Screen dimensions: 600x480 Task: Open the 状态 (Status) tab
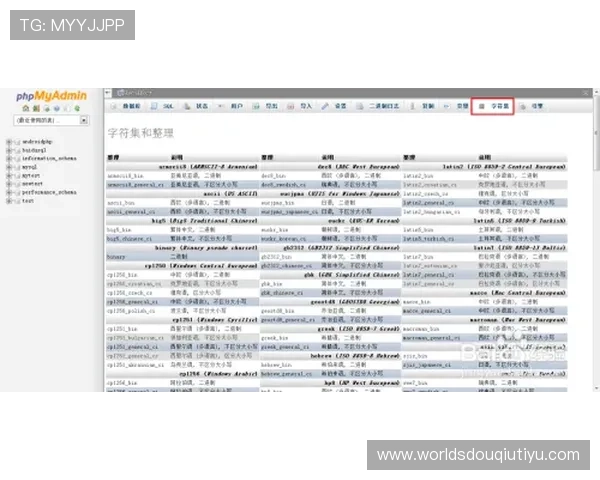tap(199, 105)
